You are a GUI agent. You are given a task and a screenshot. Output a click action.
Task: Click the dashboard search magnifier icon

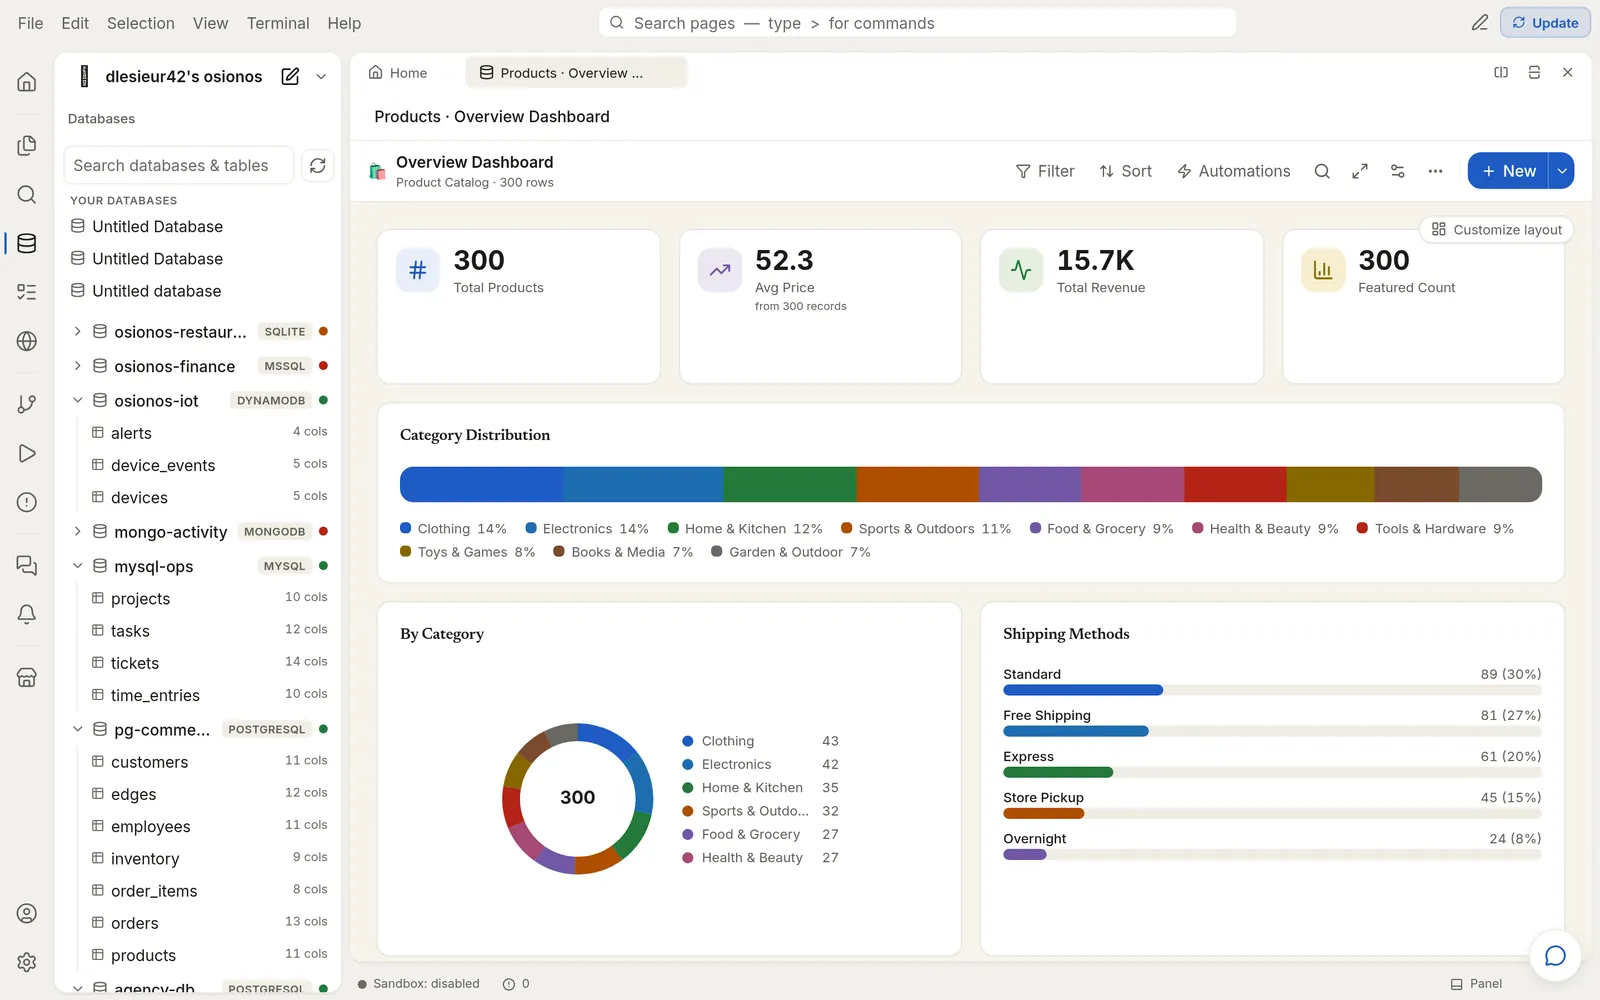[x=1322, y=171]
